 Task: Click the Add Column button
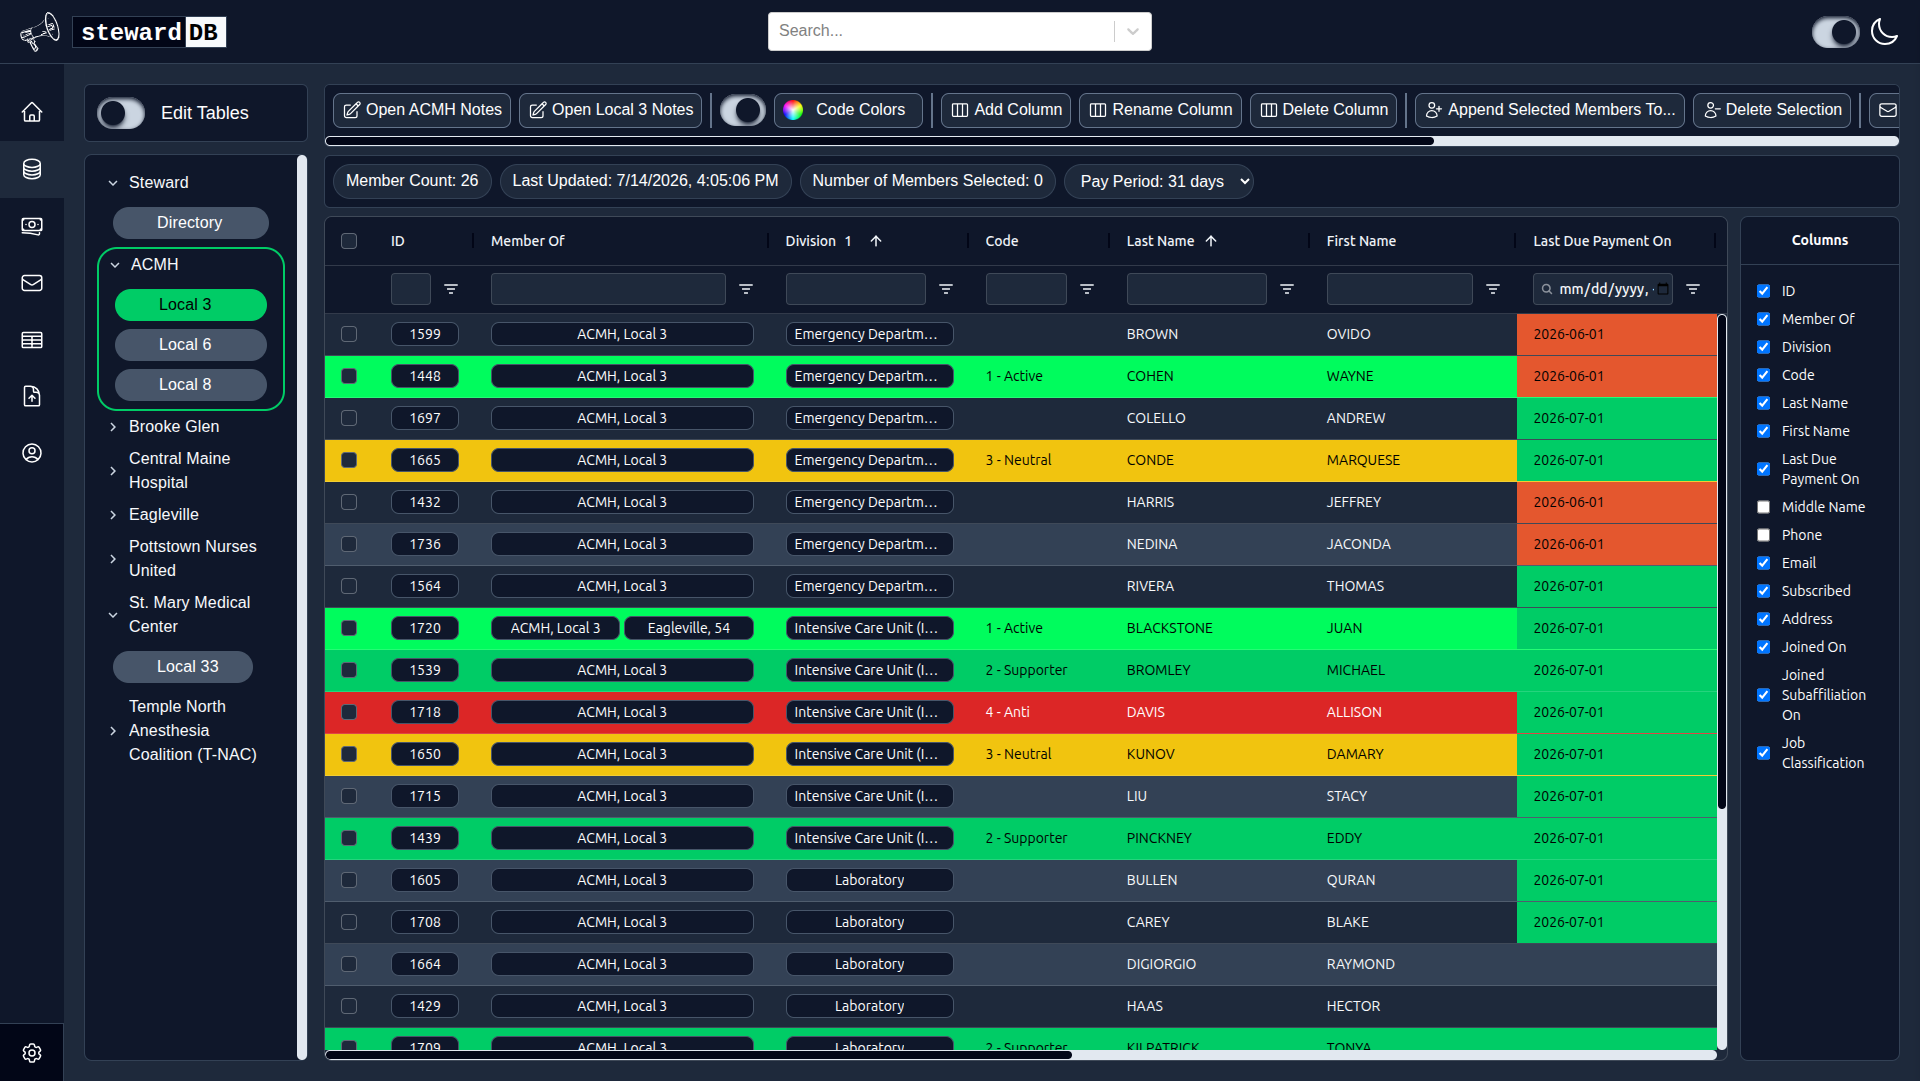click(1006, 110)
